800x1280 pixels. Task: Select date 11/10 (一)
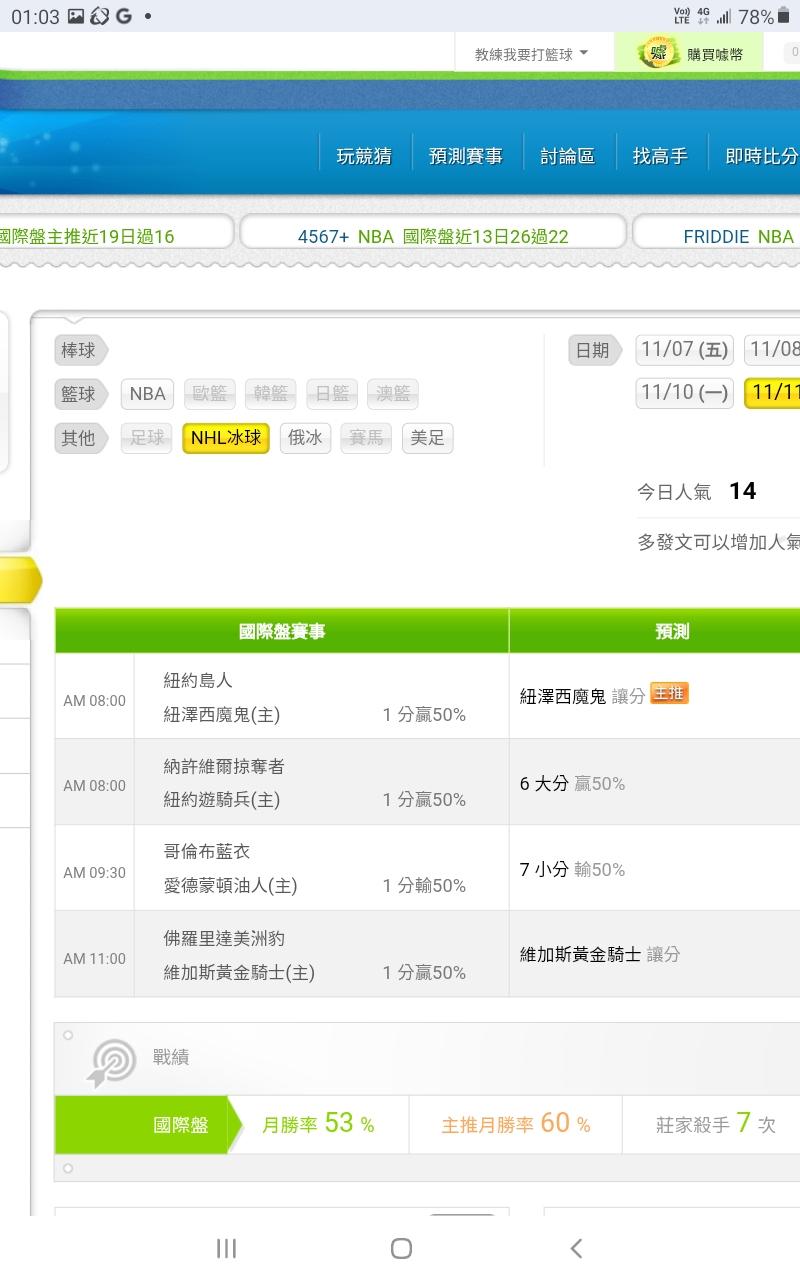point(684,393)
